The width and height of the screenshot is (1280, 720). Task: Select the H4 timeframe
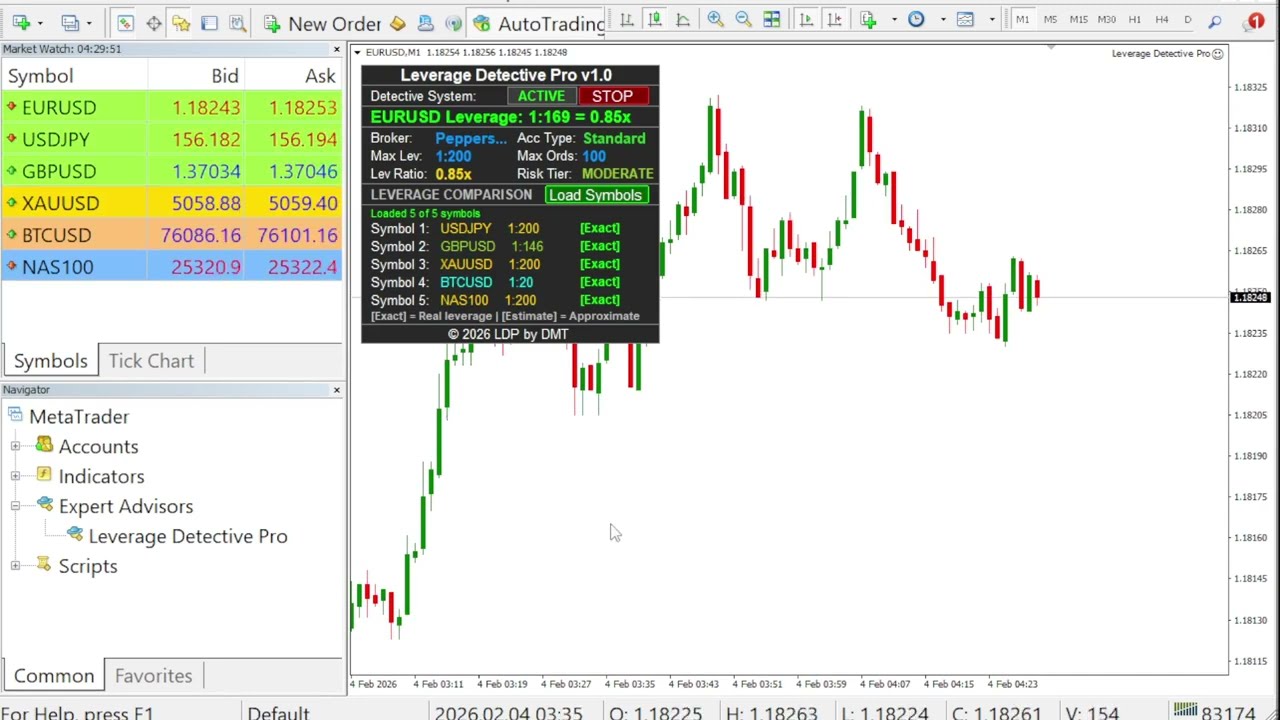click(1162, 20)
